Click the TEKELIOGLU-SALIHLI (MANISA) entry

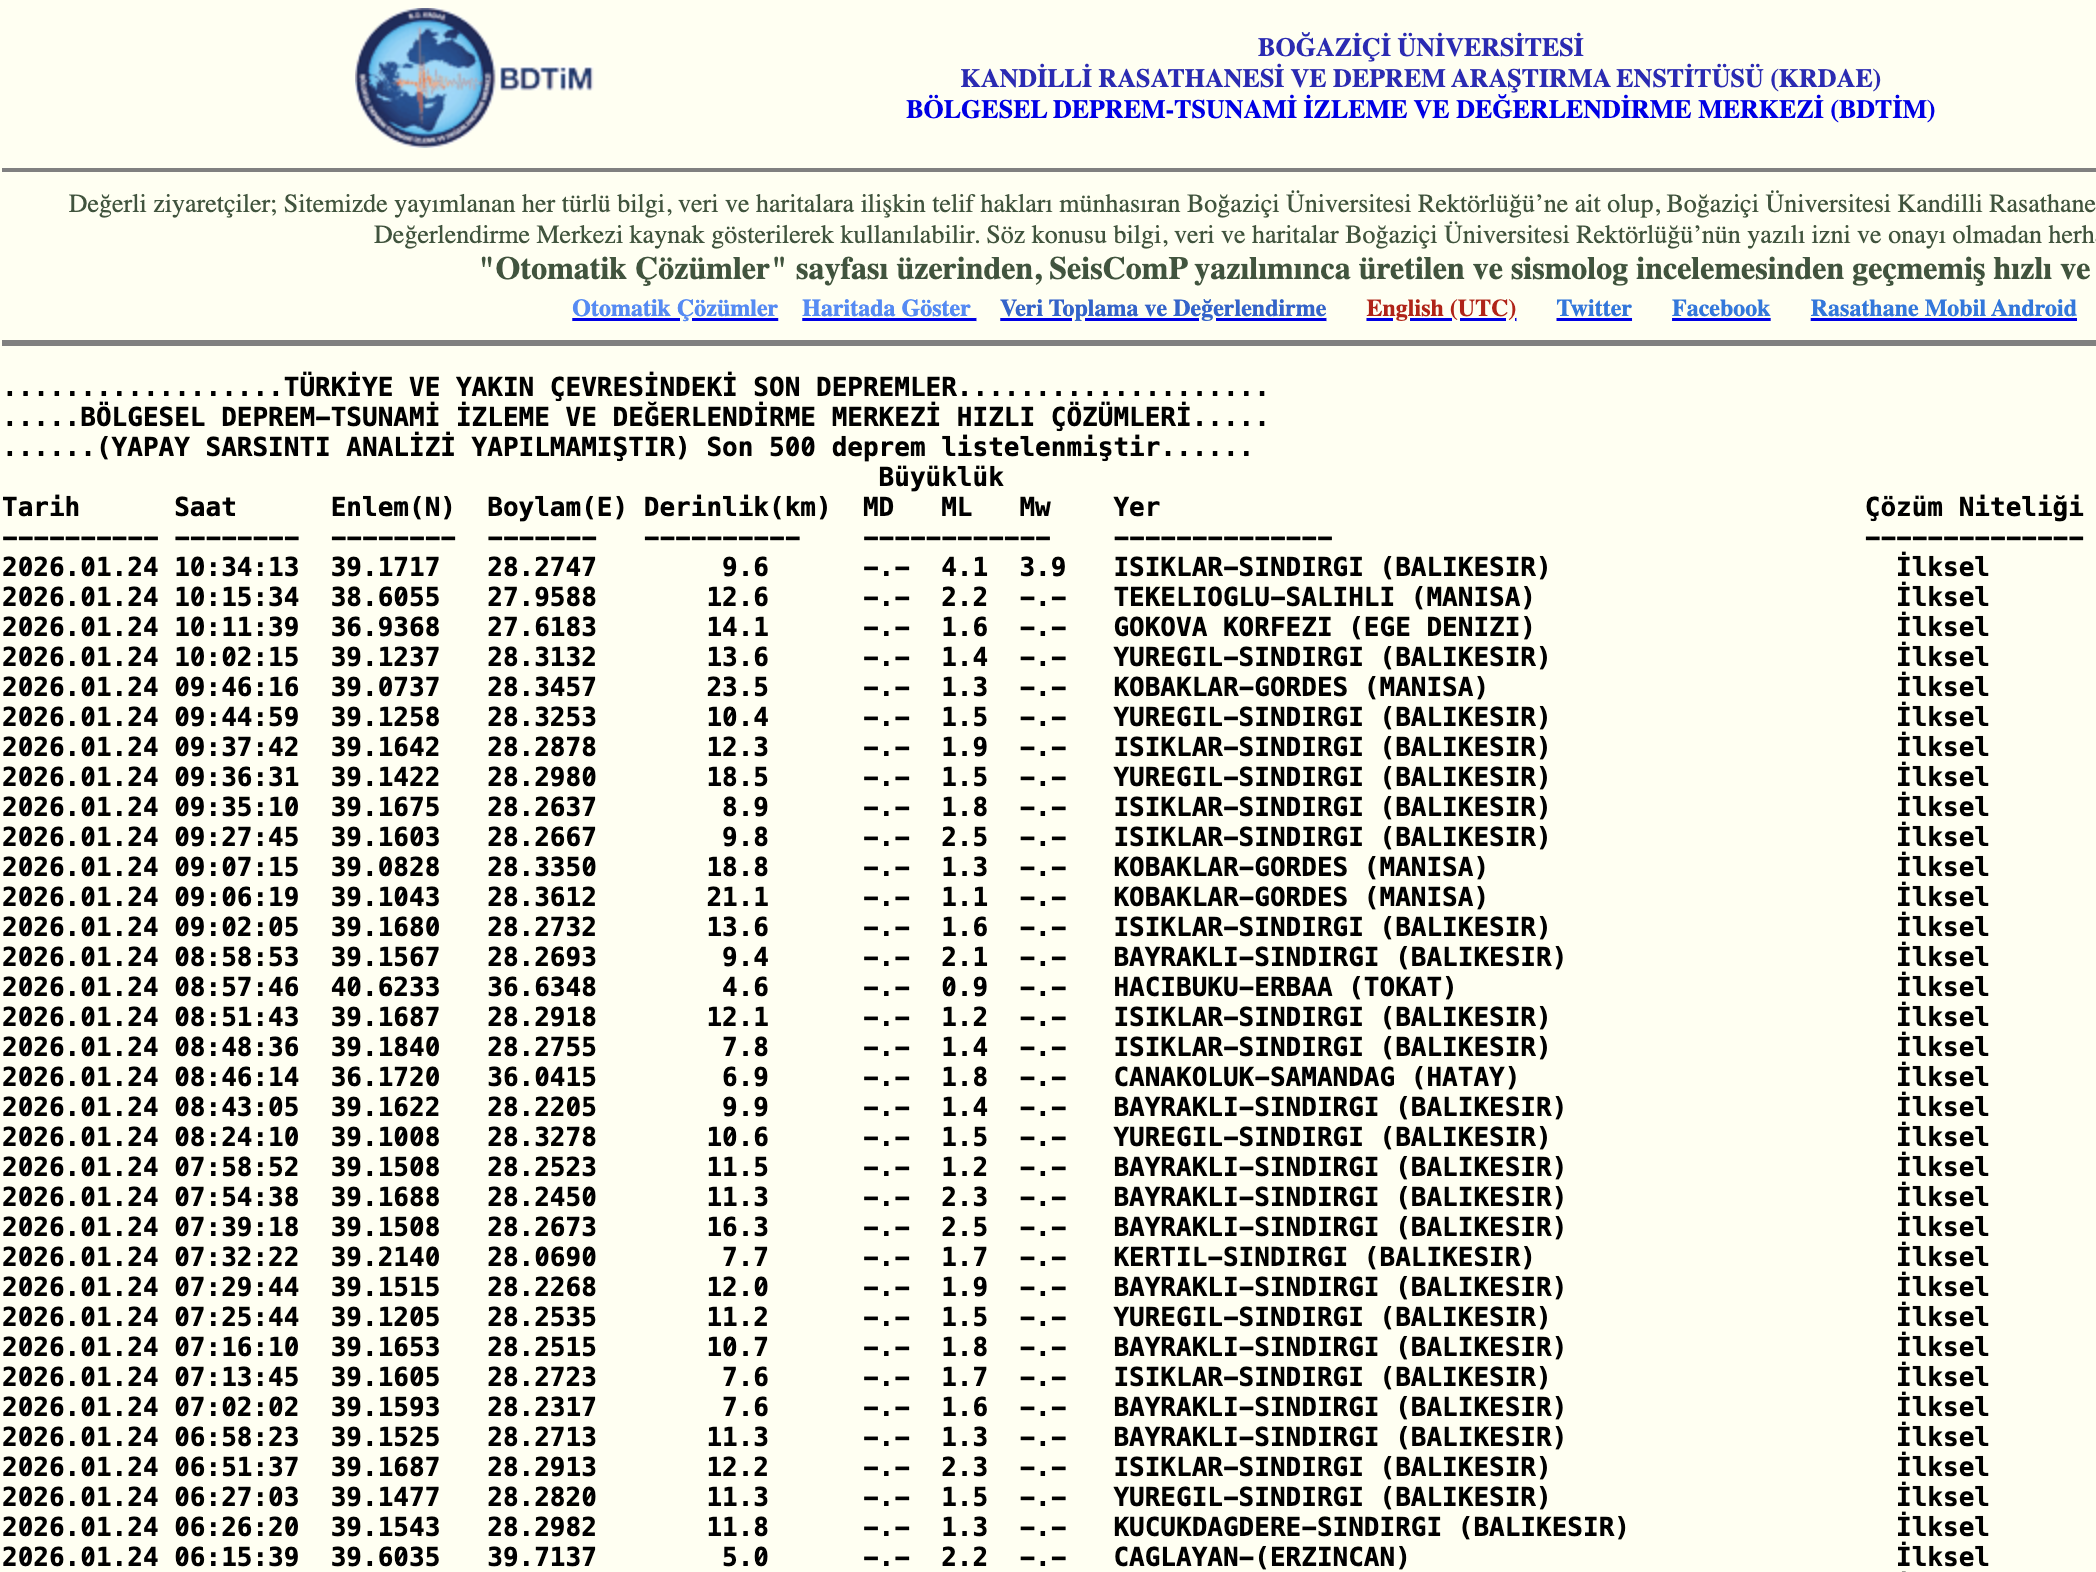point(1322,597)
